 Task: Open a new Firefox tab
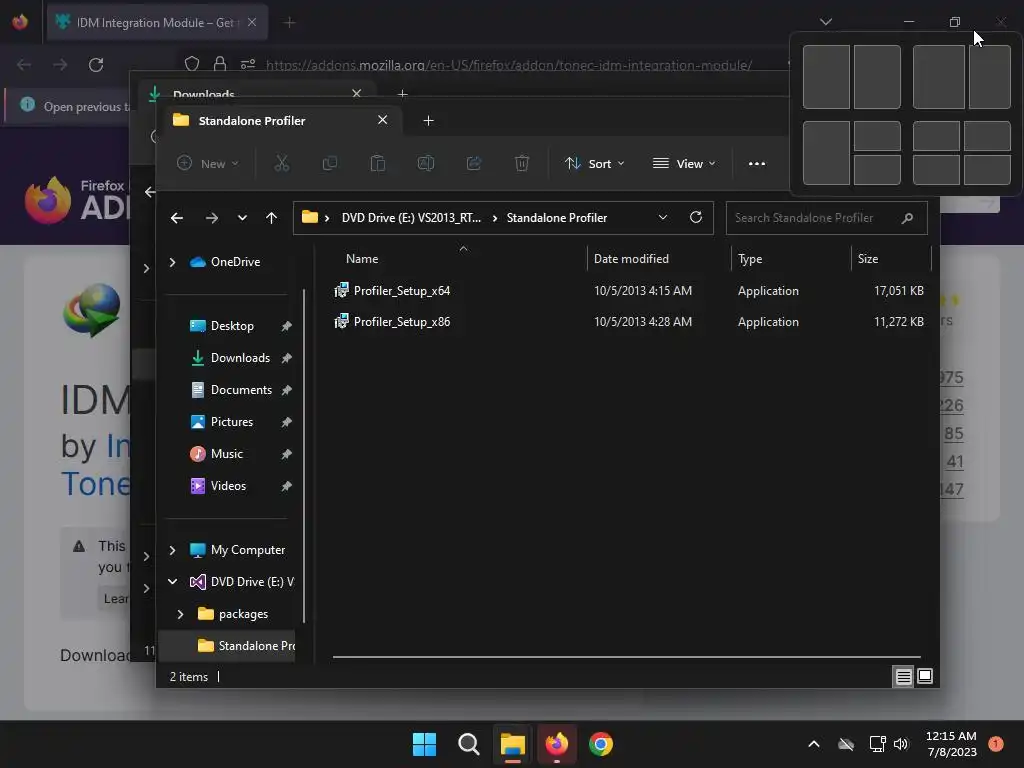coord(289,23)
